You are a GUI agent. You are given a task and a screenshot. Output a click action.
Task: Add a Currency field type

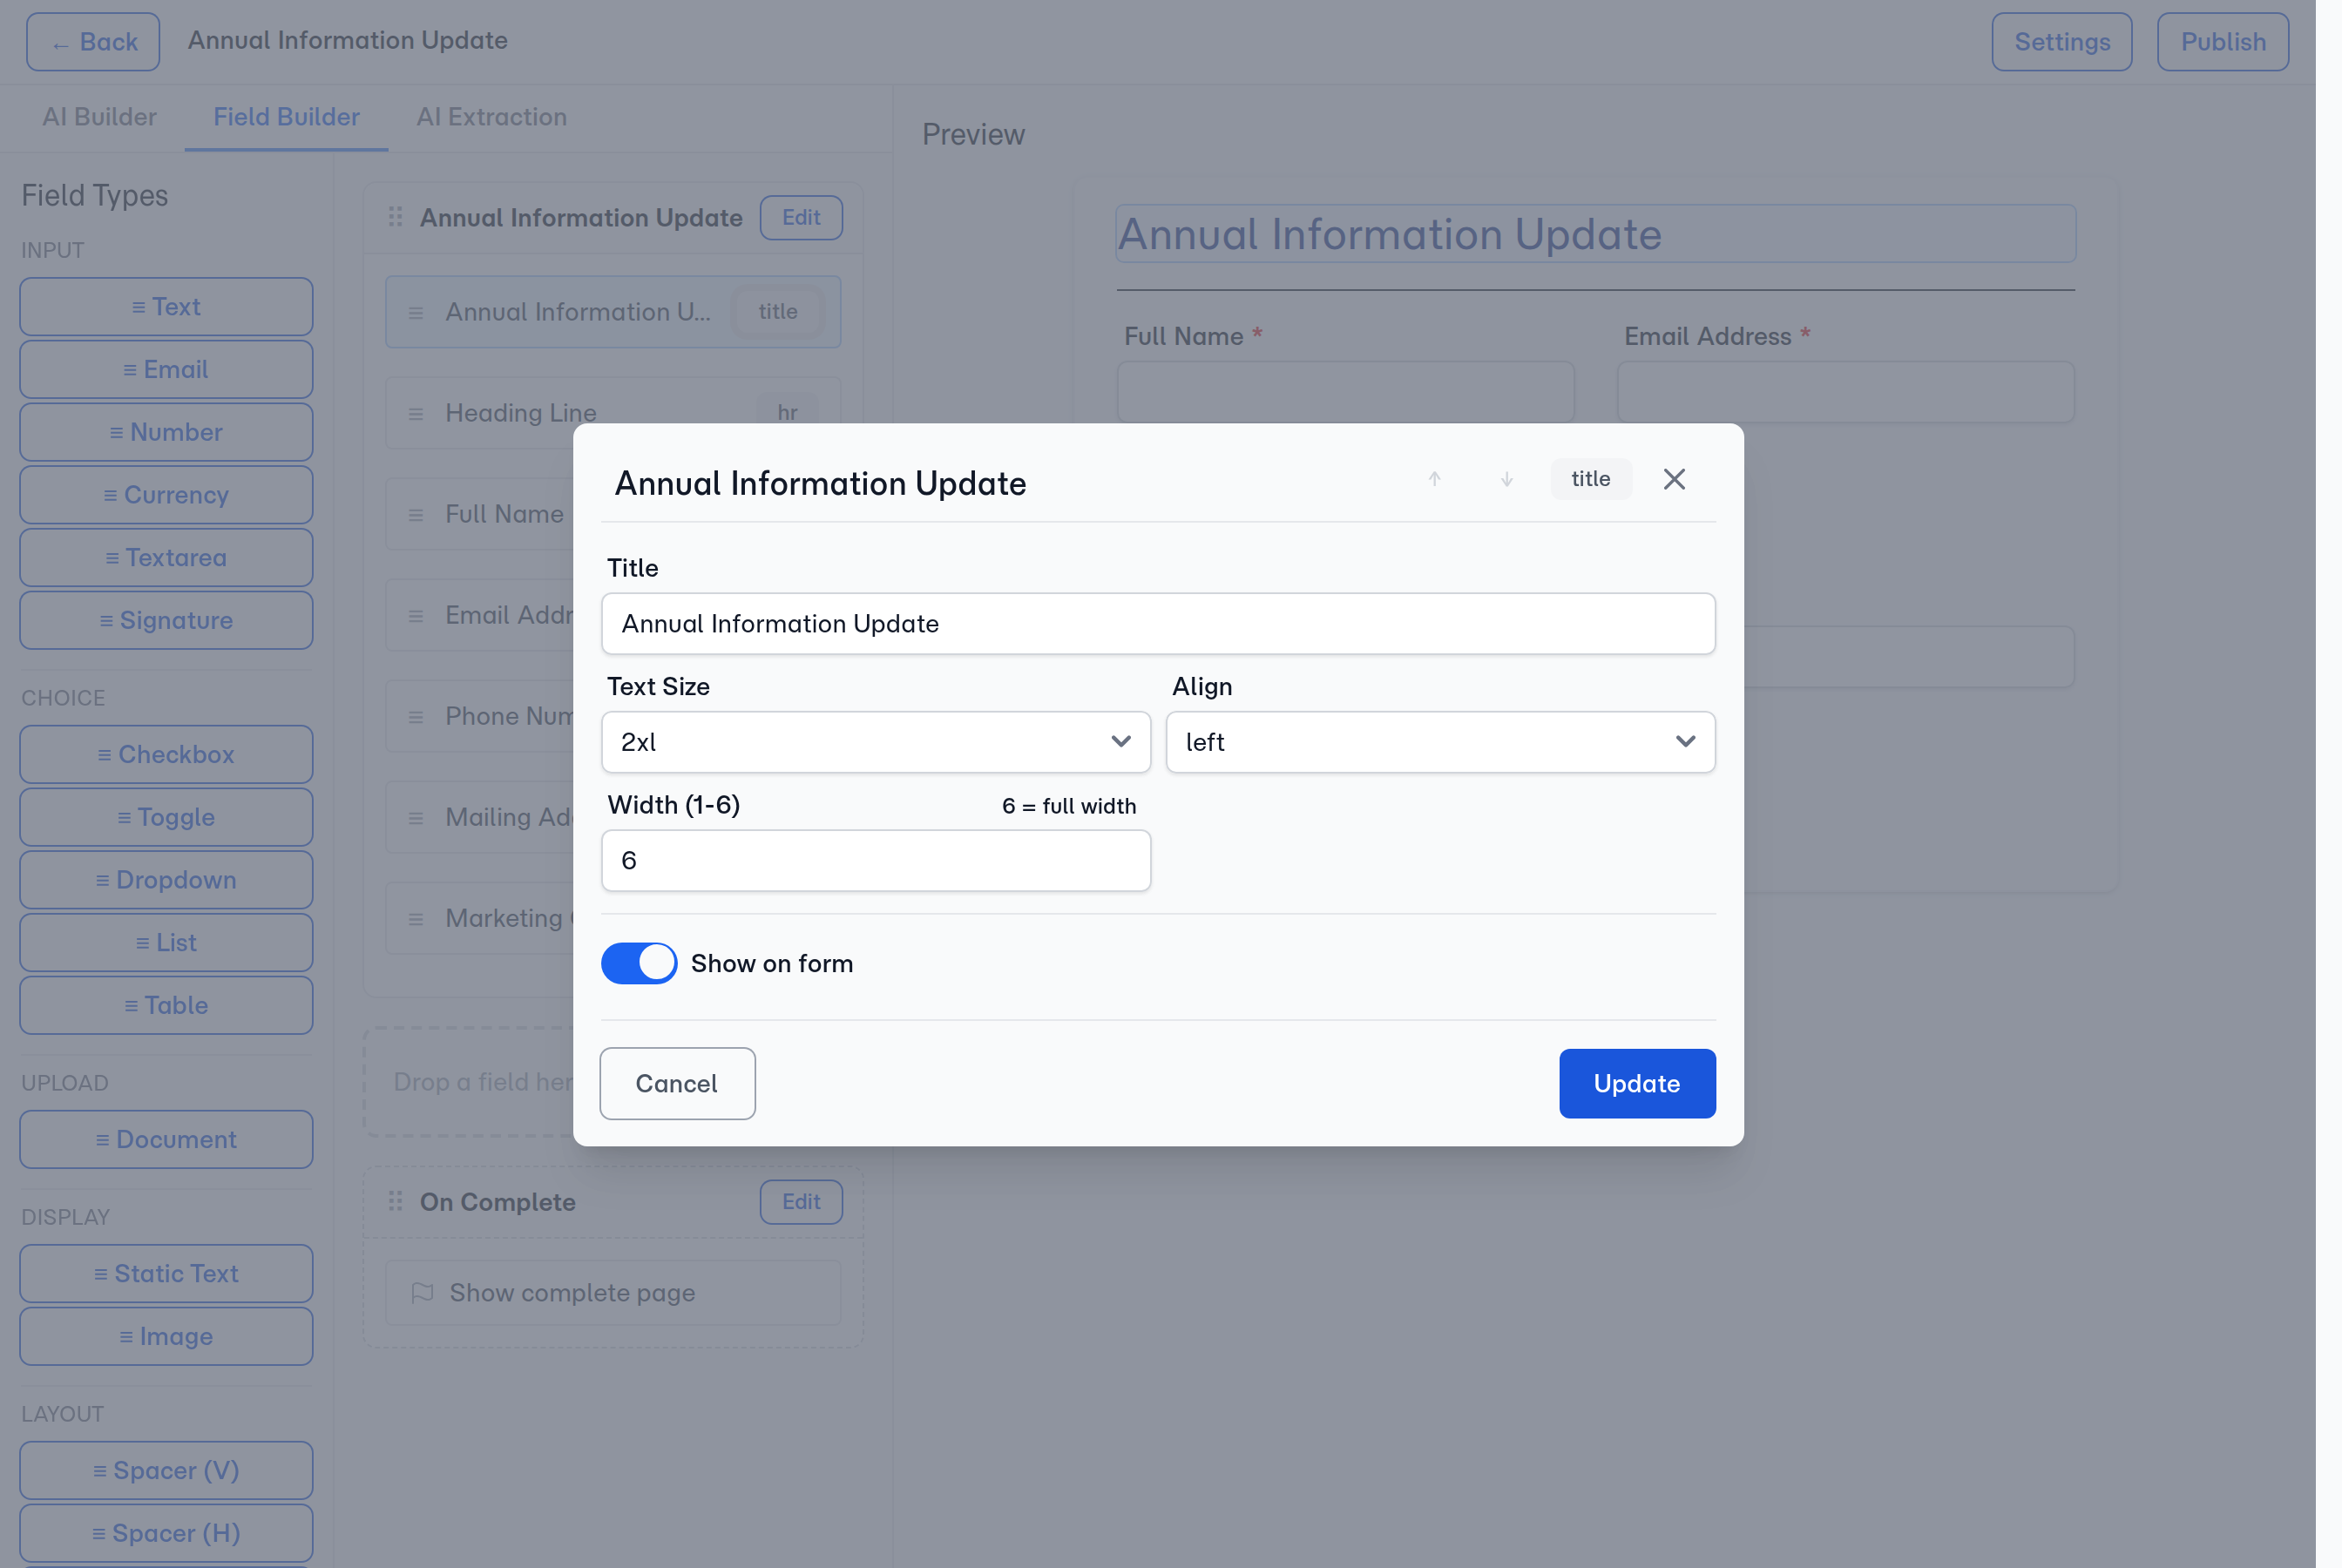[166, 495]
